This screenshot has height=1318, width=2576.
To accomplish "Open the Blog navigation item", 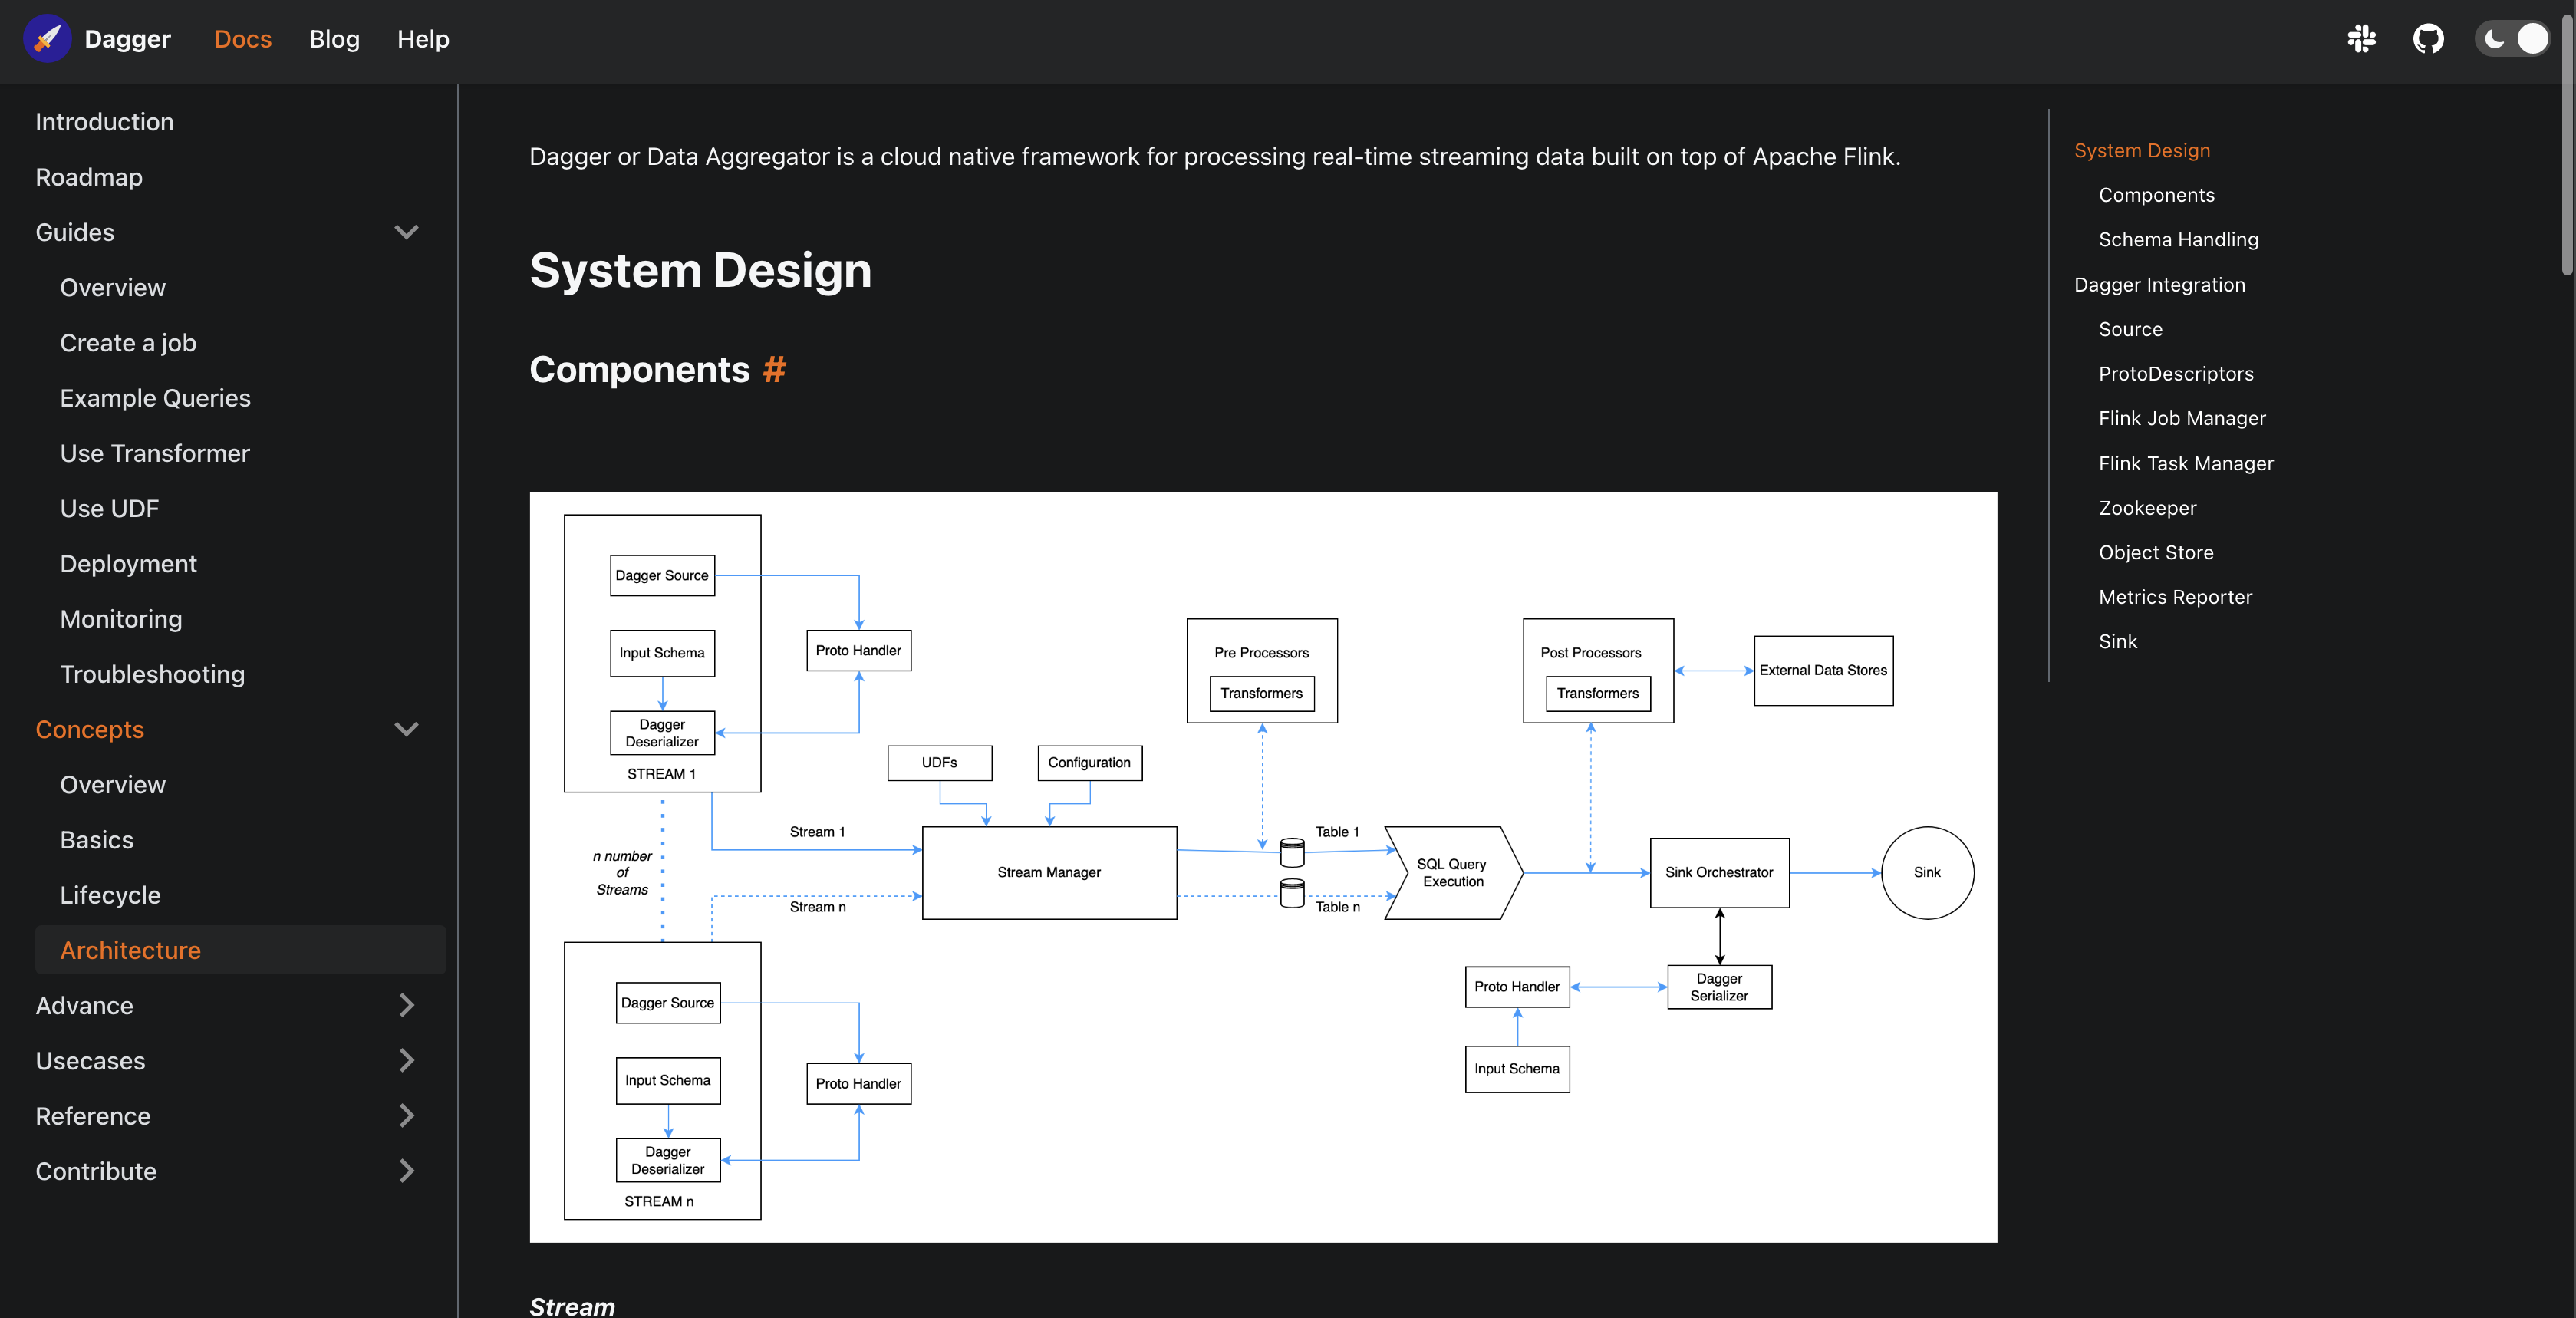I will tap(334, 39).
